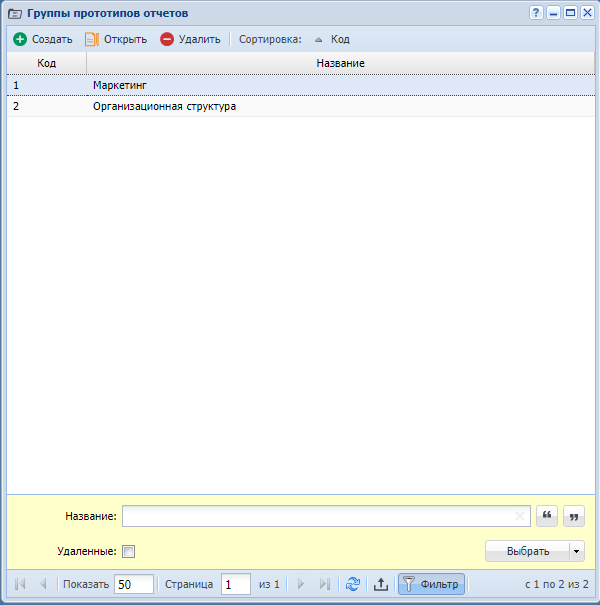Click the Название filter input field
Viewport: 600px width, 605px height.
318,516
